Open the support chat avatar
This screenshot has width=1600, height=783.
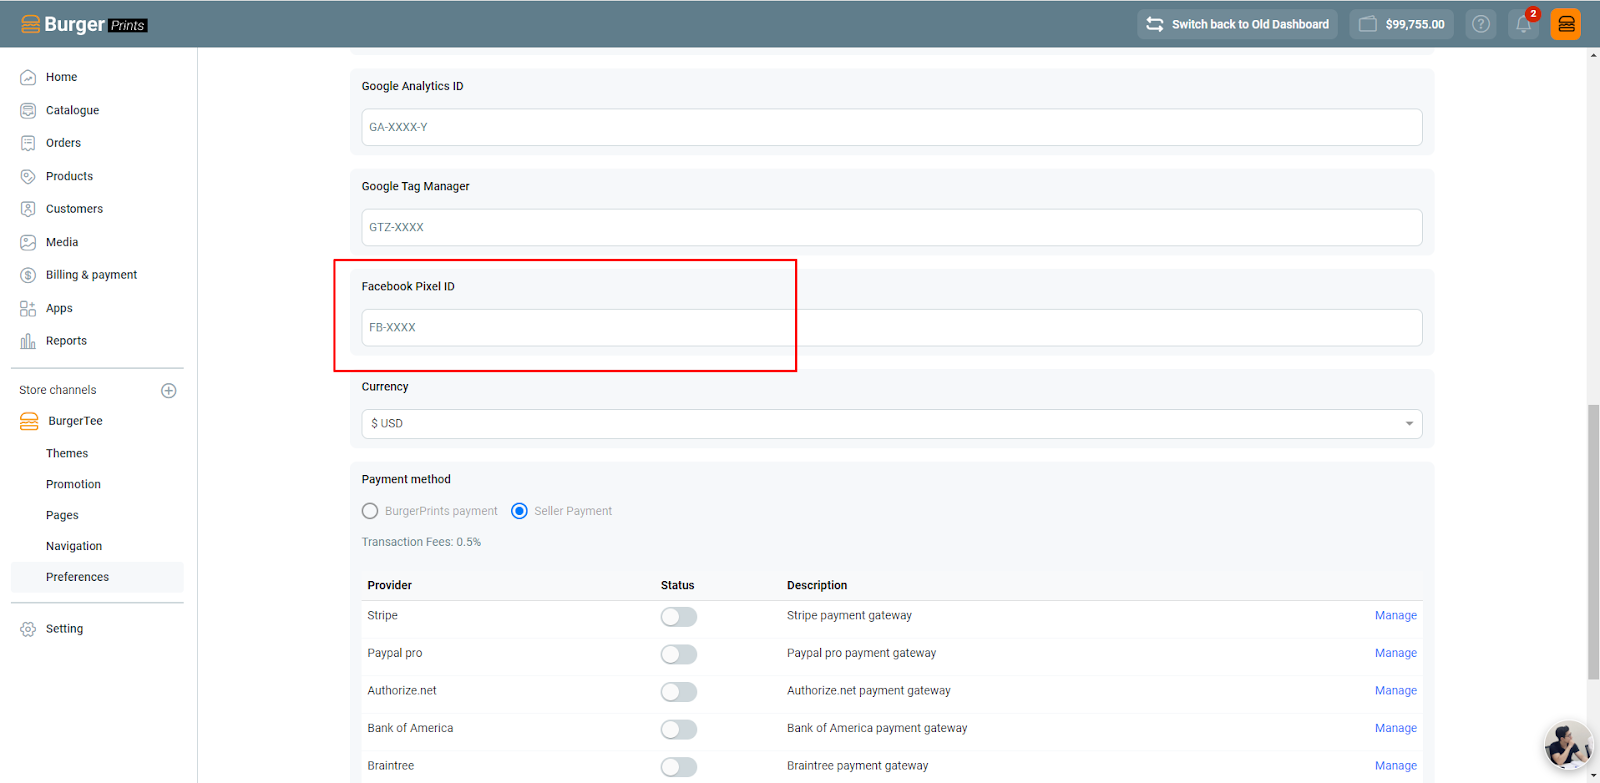point(1568,745)
